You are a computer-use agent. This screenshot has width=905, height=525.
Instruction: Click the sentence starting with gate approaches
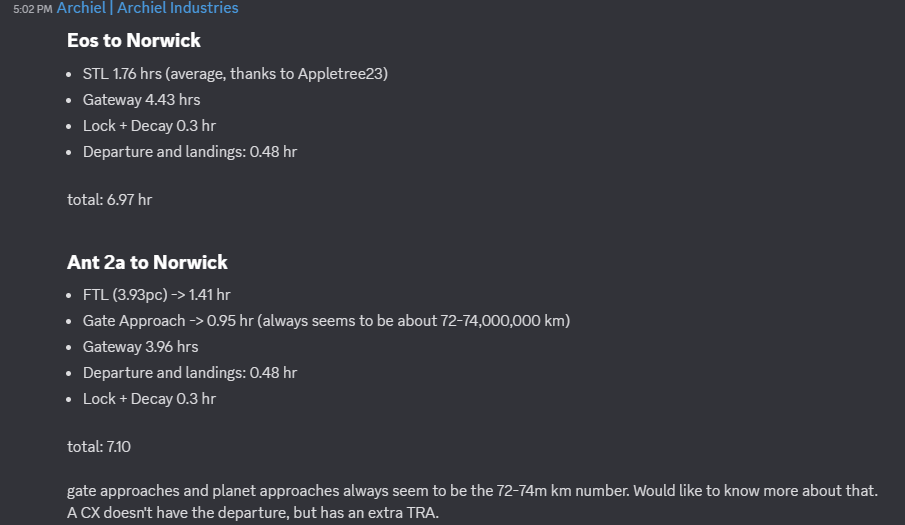[472, 492]
